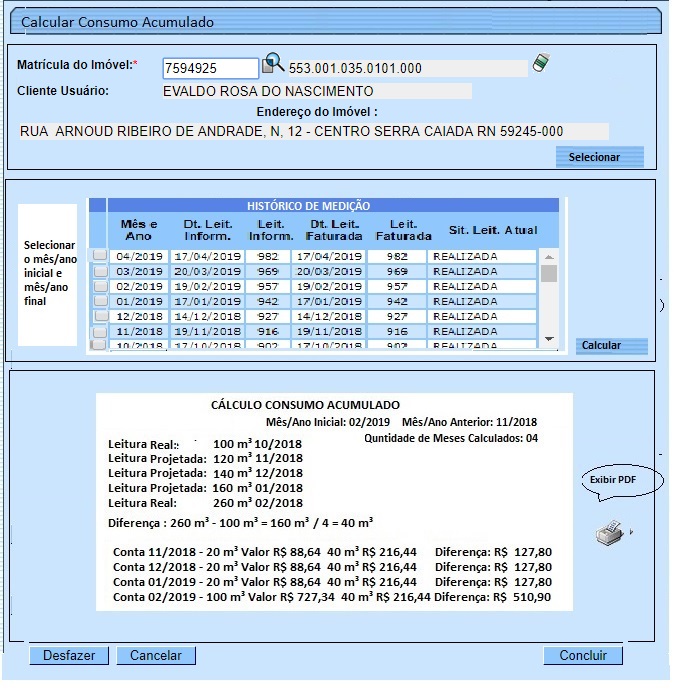Tick the checkbox for 02/2019

coord(100,286)
